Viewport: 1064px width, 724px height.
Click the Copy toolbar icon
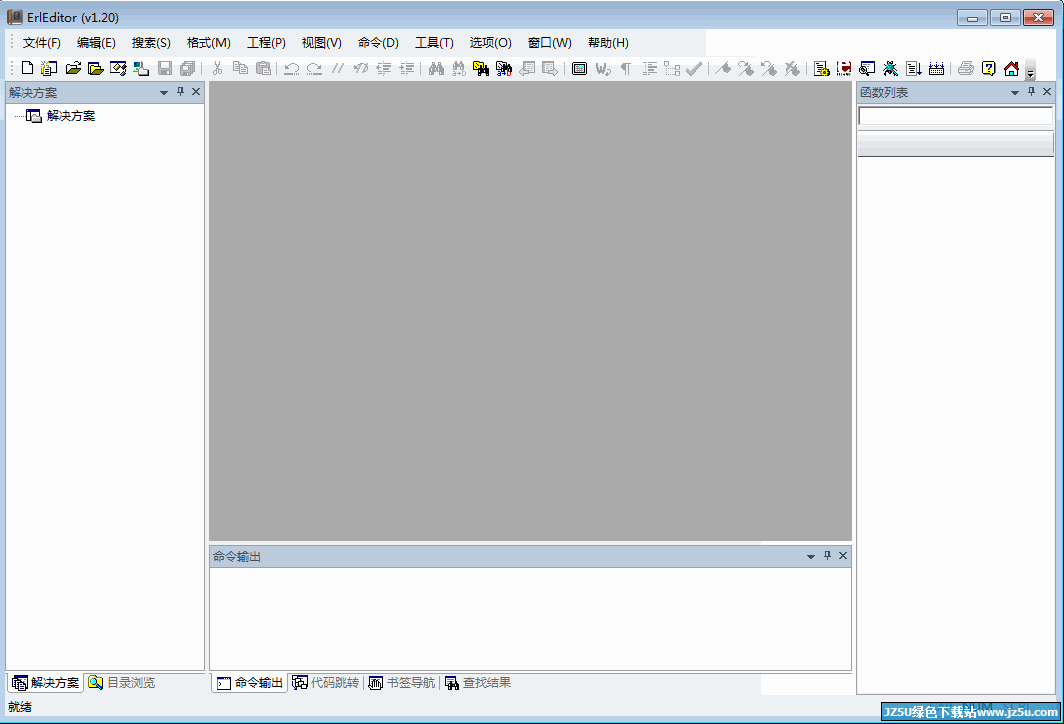pos(240,68)
